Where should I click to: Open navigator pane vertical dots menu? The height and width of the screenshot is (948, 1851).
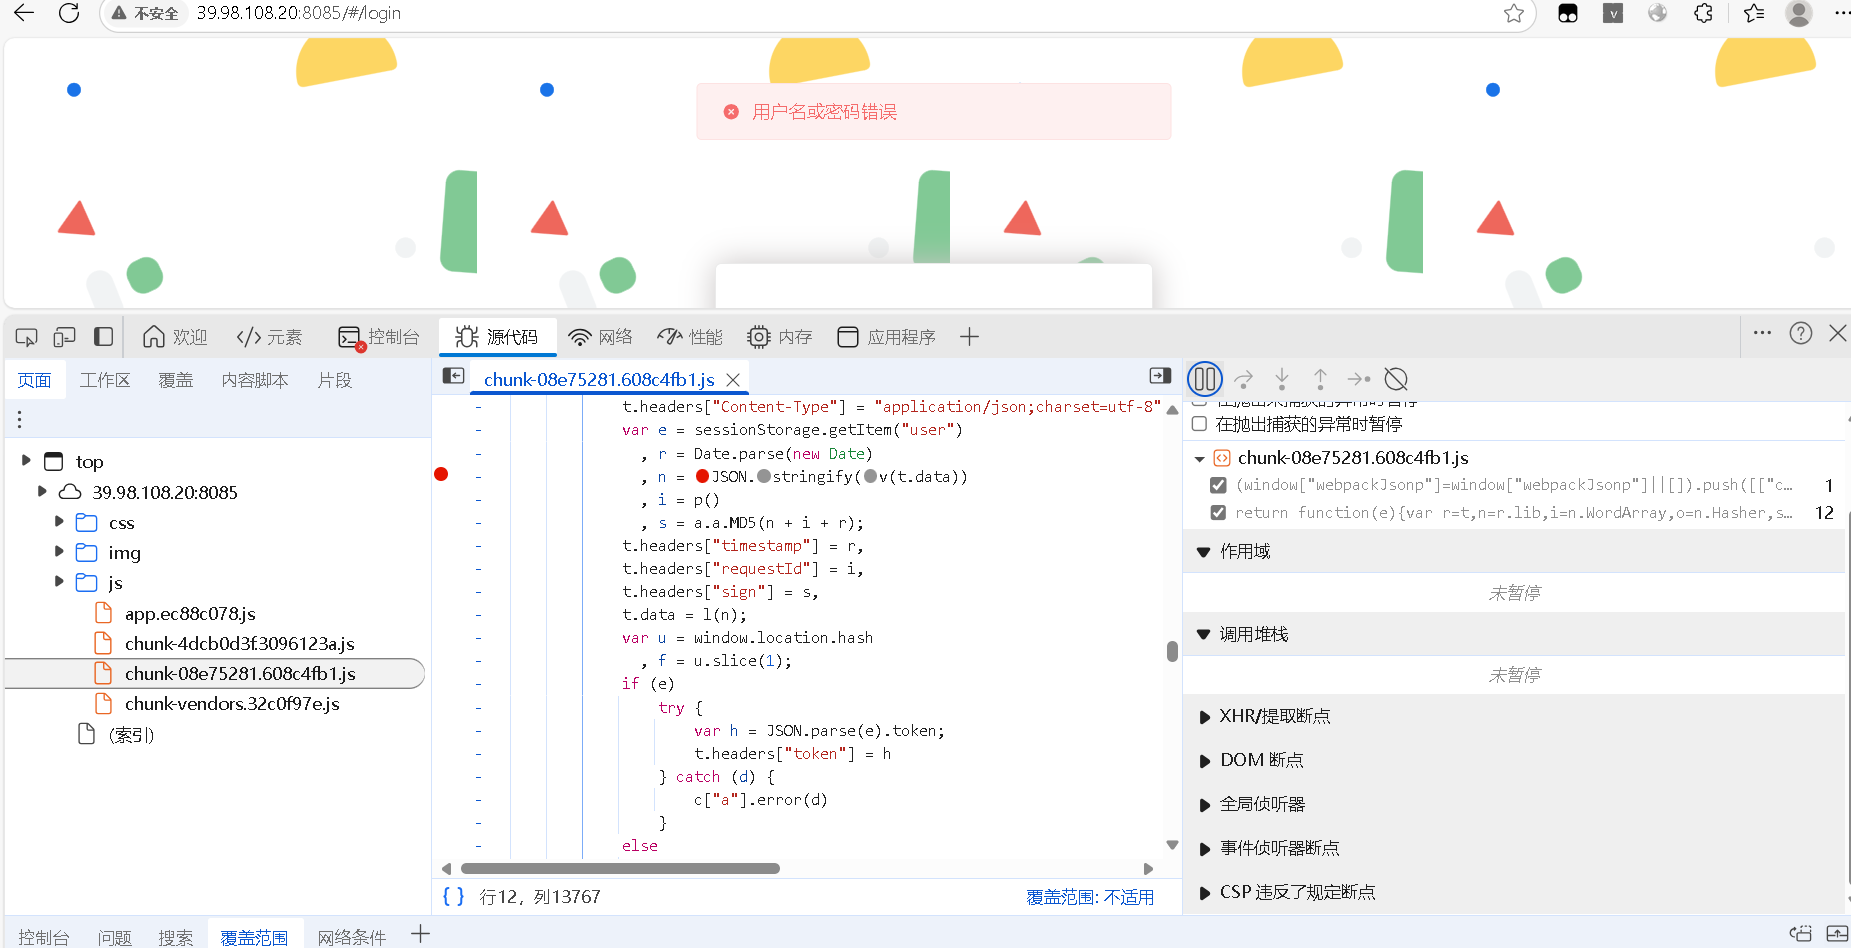19,419
